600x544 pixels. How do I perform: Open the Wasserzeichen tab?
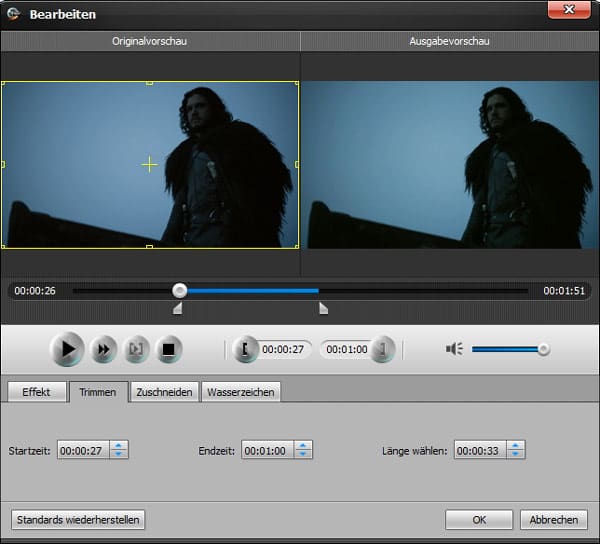(241, 392)
